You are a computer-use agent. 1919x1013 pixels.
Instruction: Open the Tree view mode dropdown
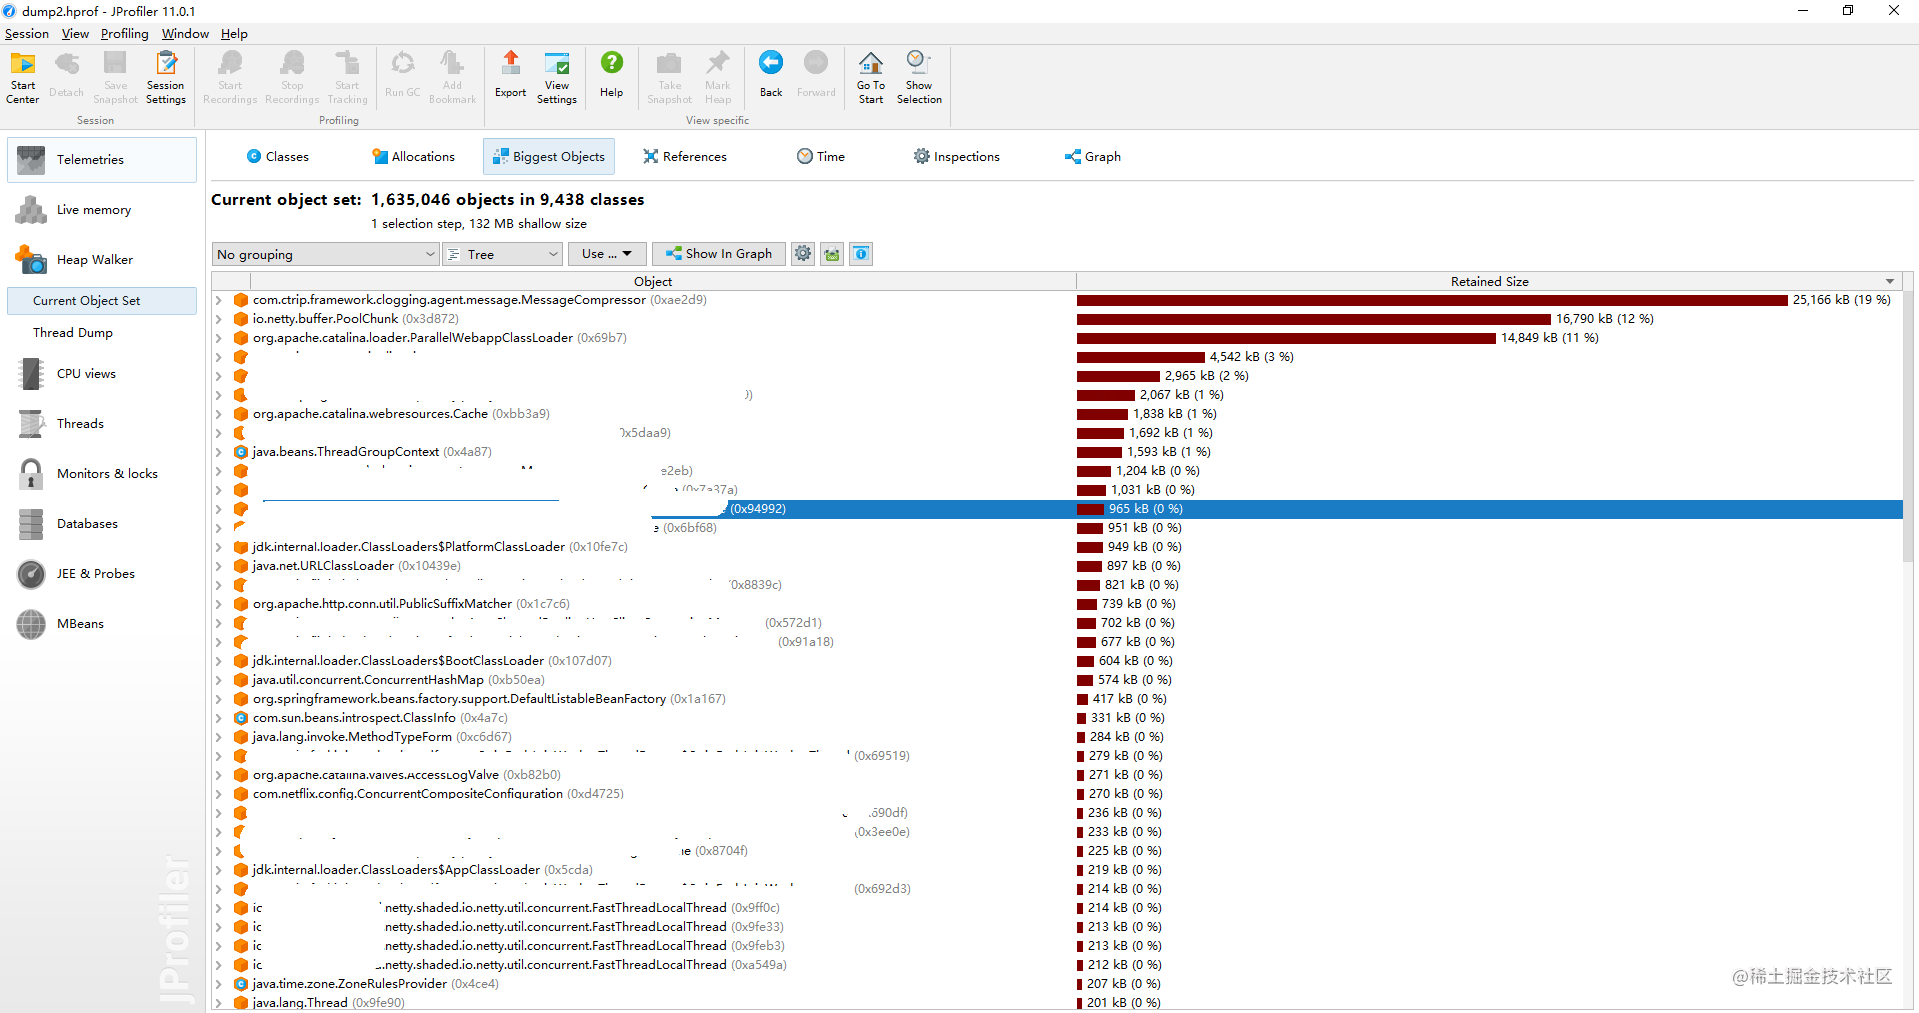click(x=503, y=254)
